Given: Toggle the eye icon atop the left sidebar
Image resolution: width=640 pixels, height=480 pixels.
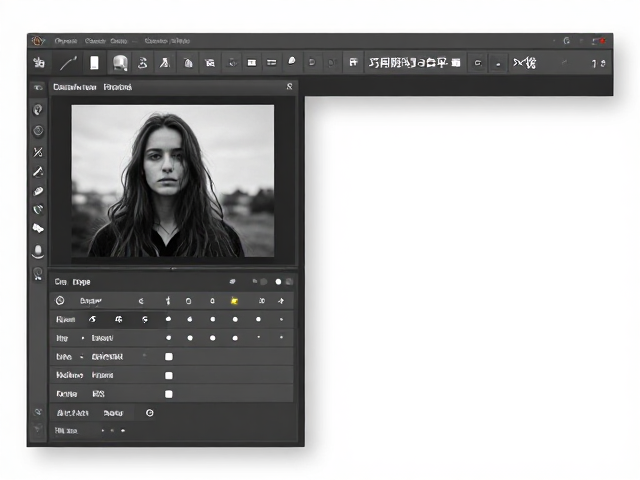Looking at the screenshot, I should (38, 88).
